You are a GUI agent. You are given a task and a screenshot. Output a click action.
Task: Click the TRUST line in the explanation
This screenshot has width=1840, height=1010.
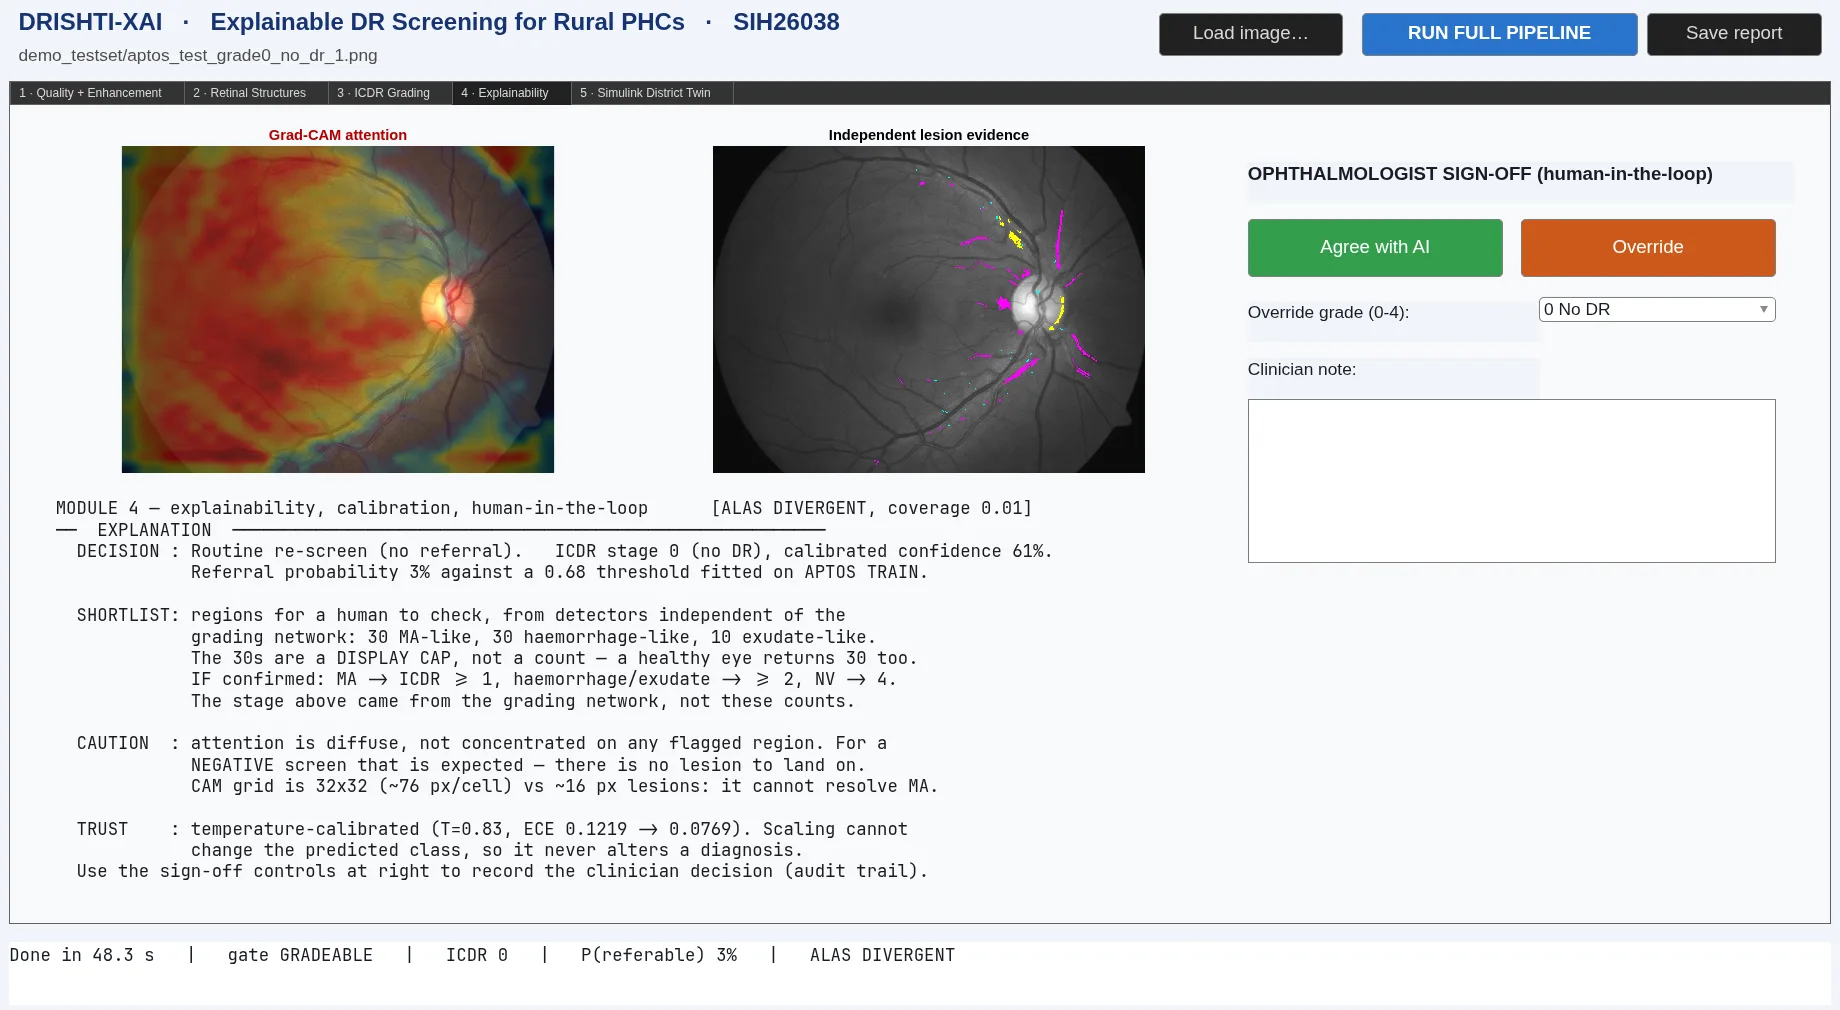click(492, 829)
